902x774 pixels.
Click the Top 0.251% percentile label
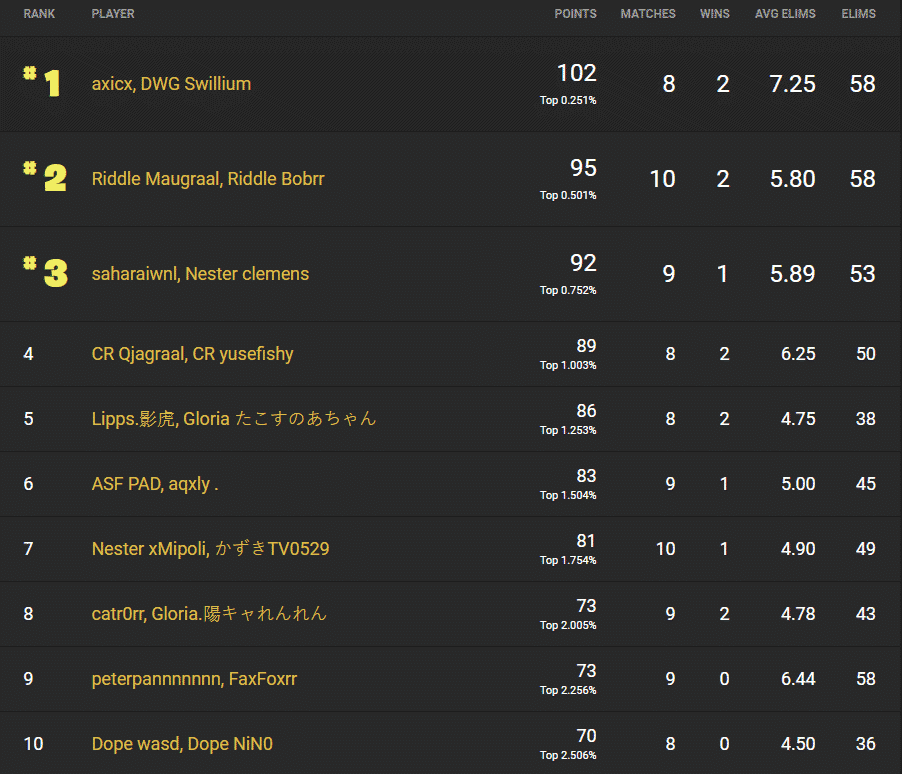tap(567, 100)
